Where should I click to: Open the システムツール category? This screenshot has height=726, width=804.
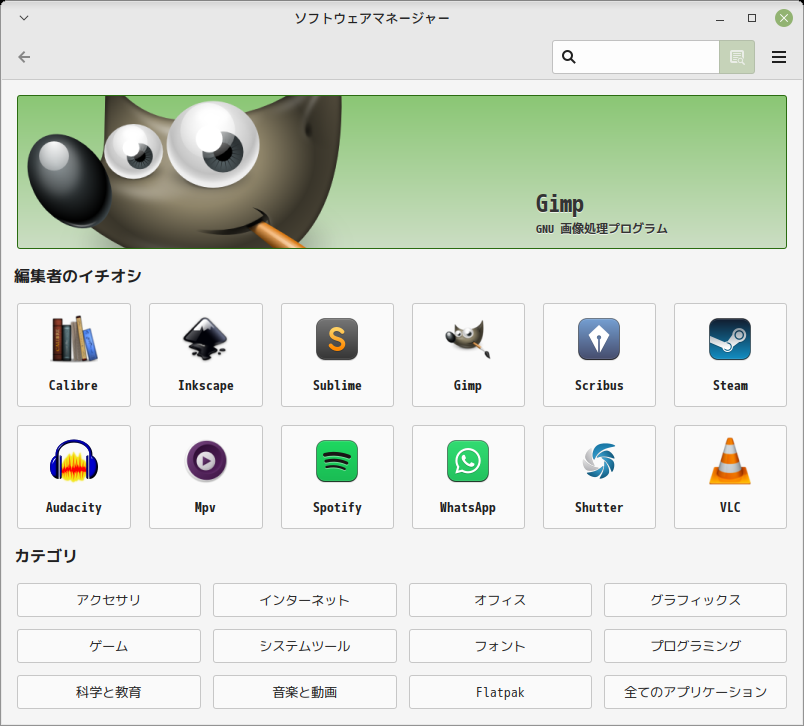pos(305,646)
